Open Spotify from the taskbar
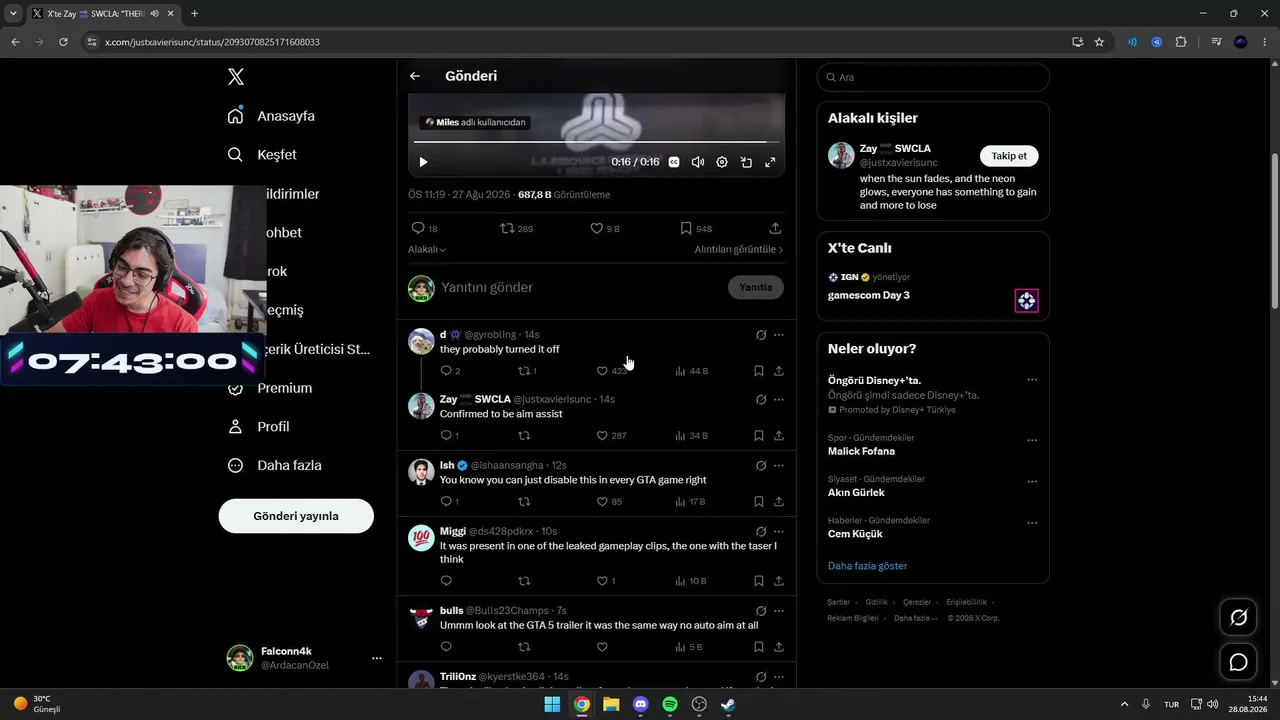This screenshot has height=720, width=1280. [670, 704]
